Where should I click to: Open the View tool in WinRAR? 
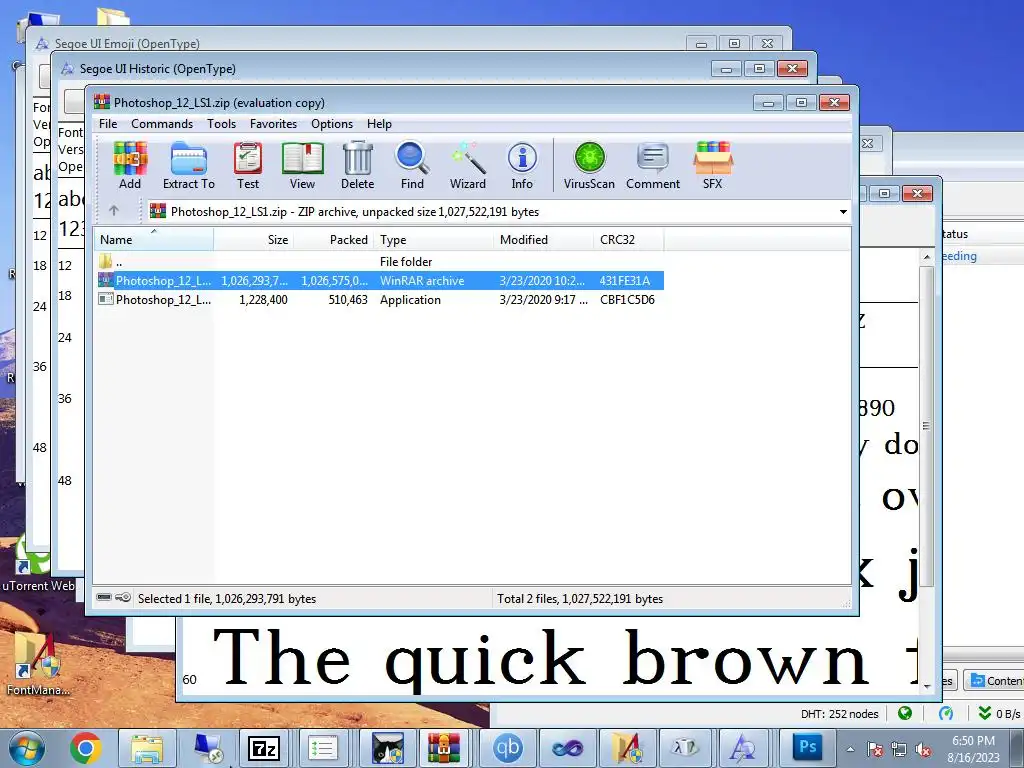[302, 165]
